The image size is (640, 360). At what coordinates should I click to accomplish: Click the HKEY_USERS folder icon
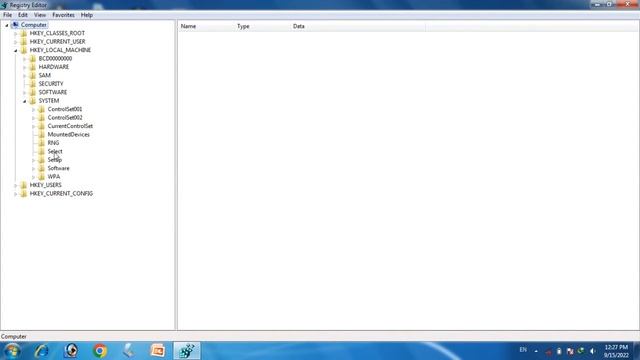click(x=24, y=185)
